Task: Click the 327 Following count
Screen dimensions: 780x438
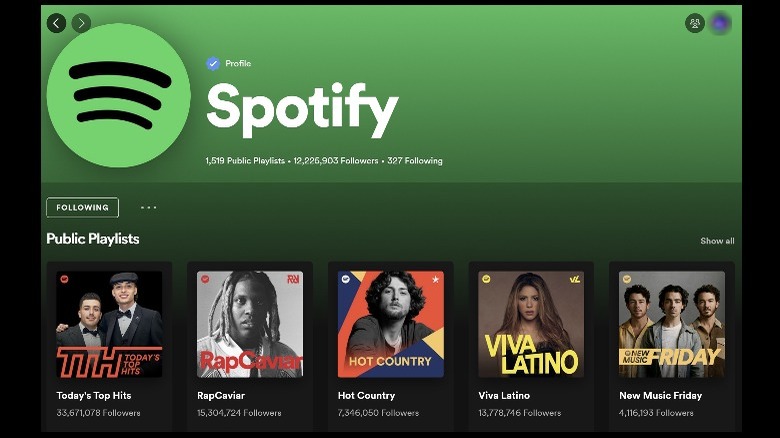Action: 415,161
